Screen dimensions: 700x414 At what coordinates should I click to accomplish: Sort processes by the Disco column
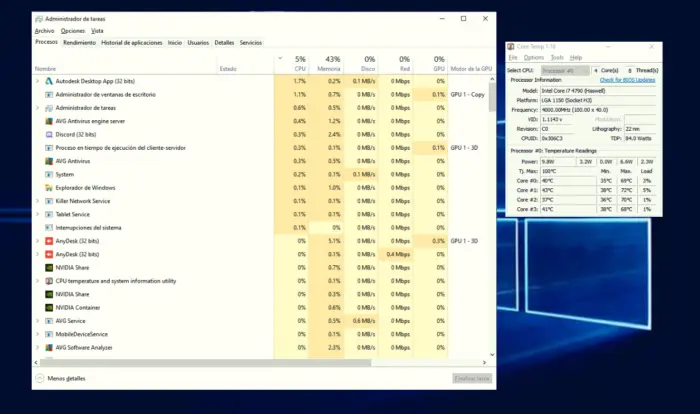361,63
